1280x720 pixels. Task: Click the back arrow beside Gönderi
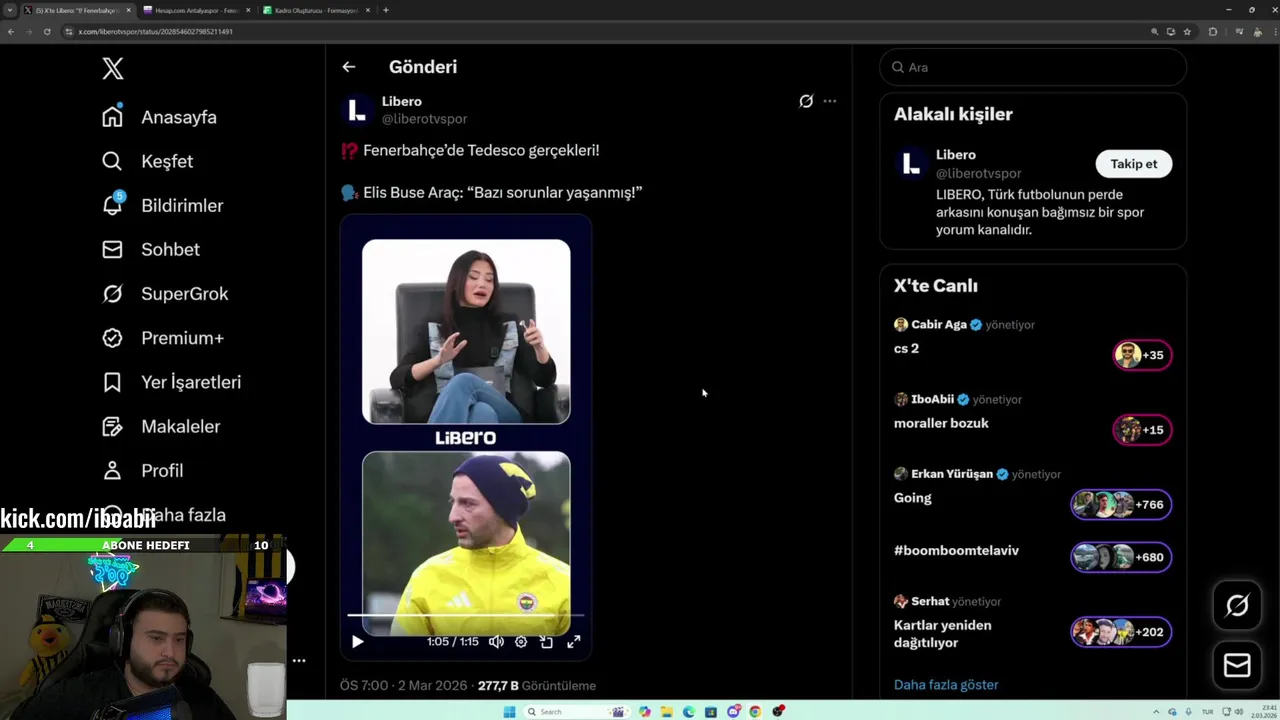pos(348,67)
